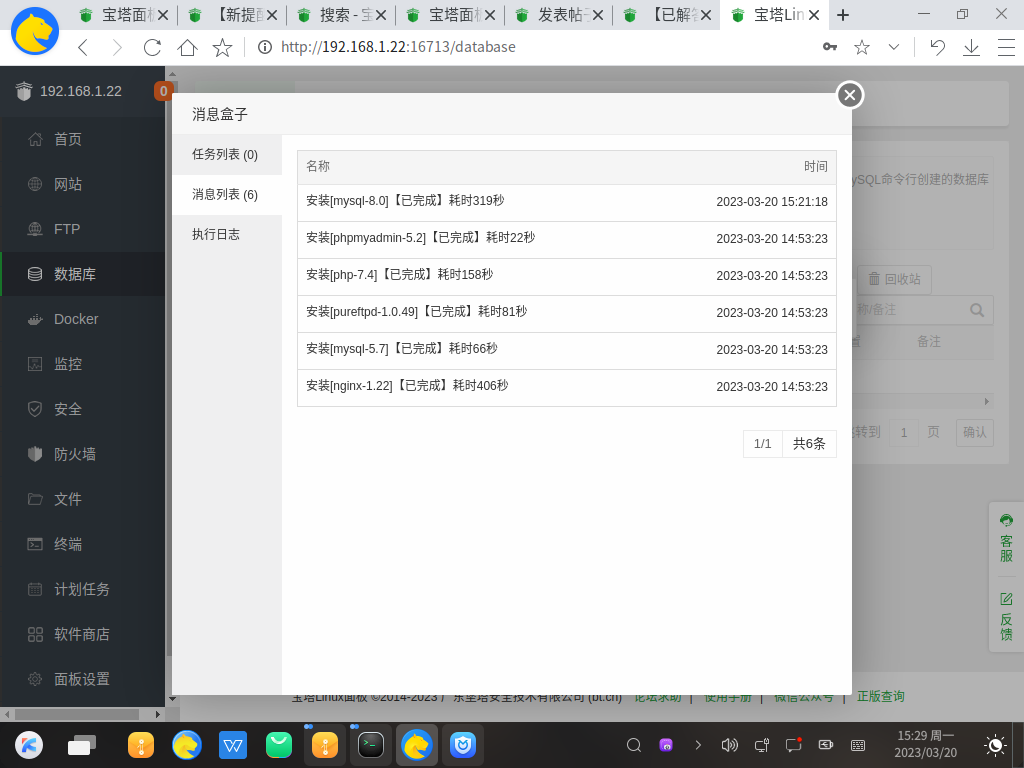Viewport: 1024px width, 768px height.
Task: Click sidebar horizontal scrollbar right arrow
Action: tap(157, 714)
